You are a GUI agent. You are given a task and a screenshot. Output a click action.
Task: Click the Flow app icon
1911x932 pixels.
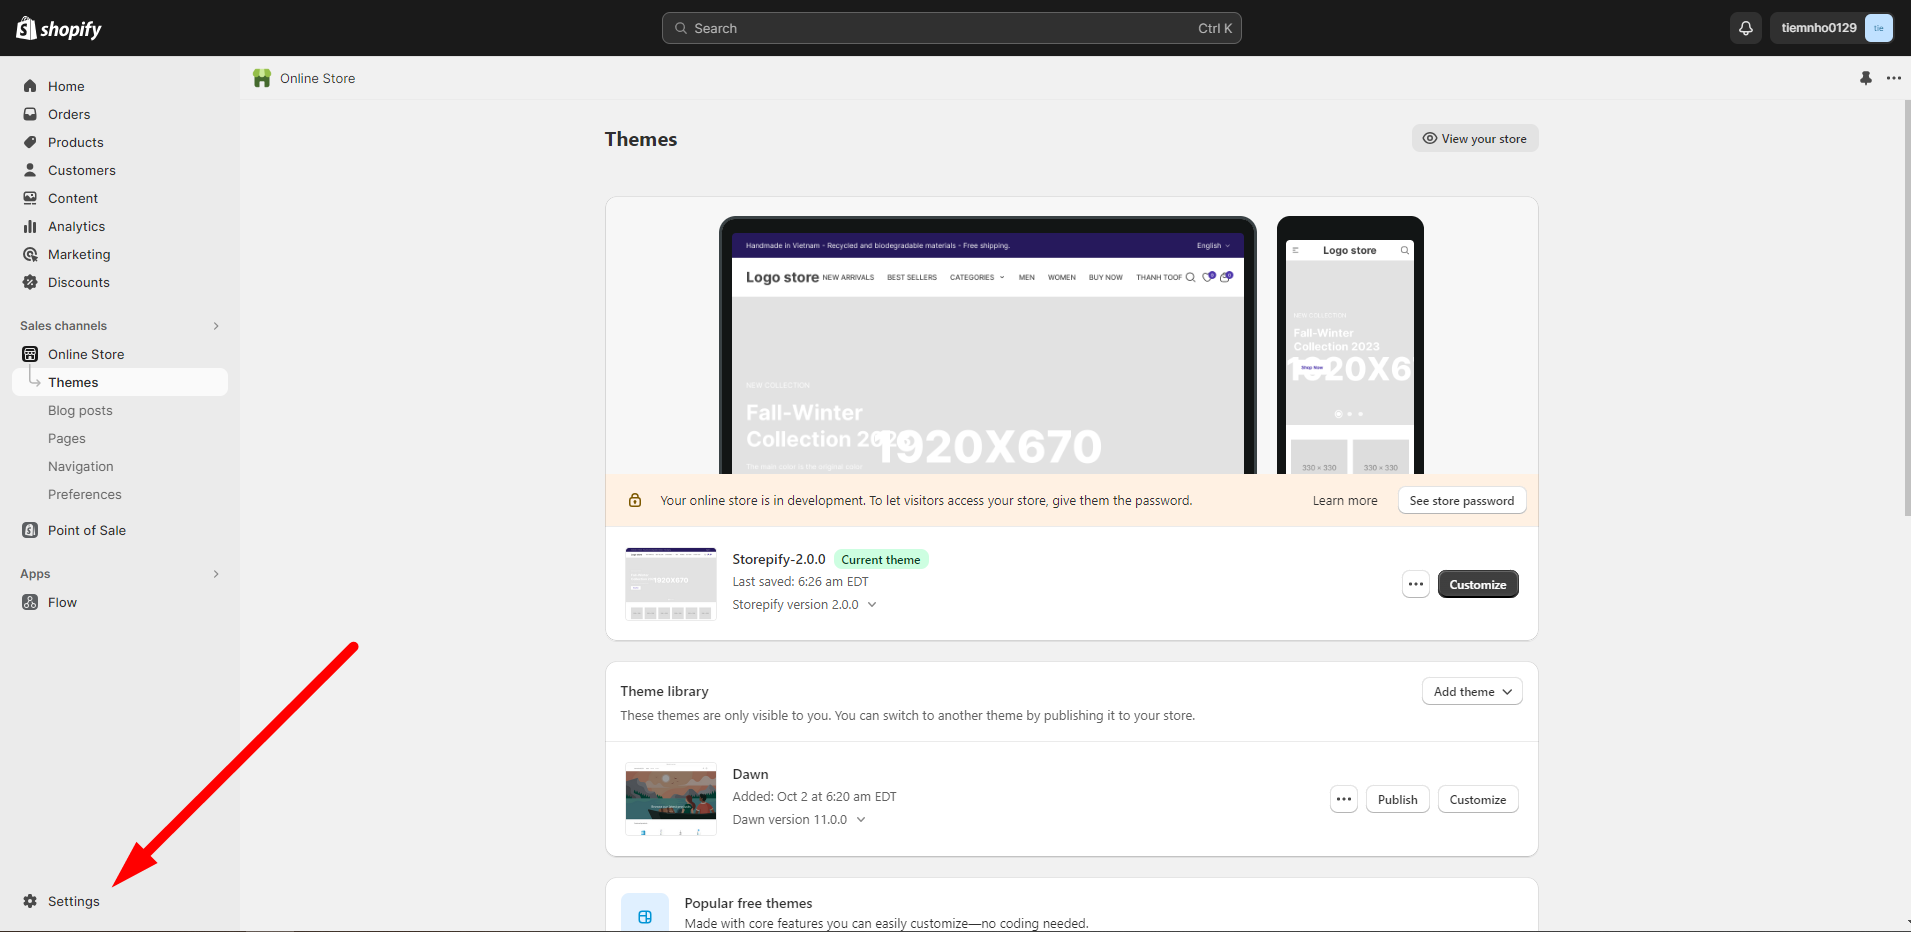[x=30, y=602]
